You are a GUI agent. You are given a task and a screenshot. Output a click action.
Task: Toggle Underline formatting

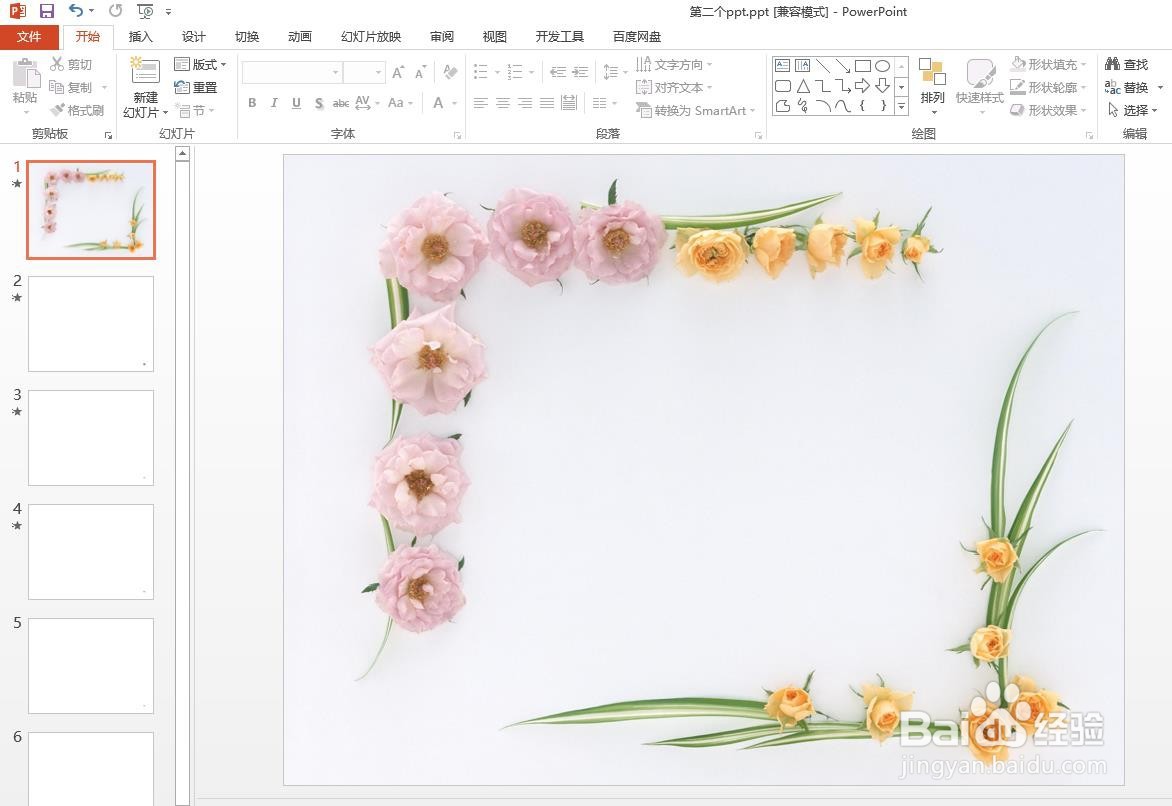[x=297, y=103]
